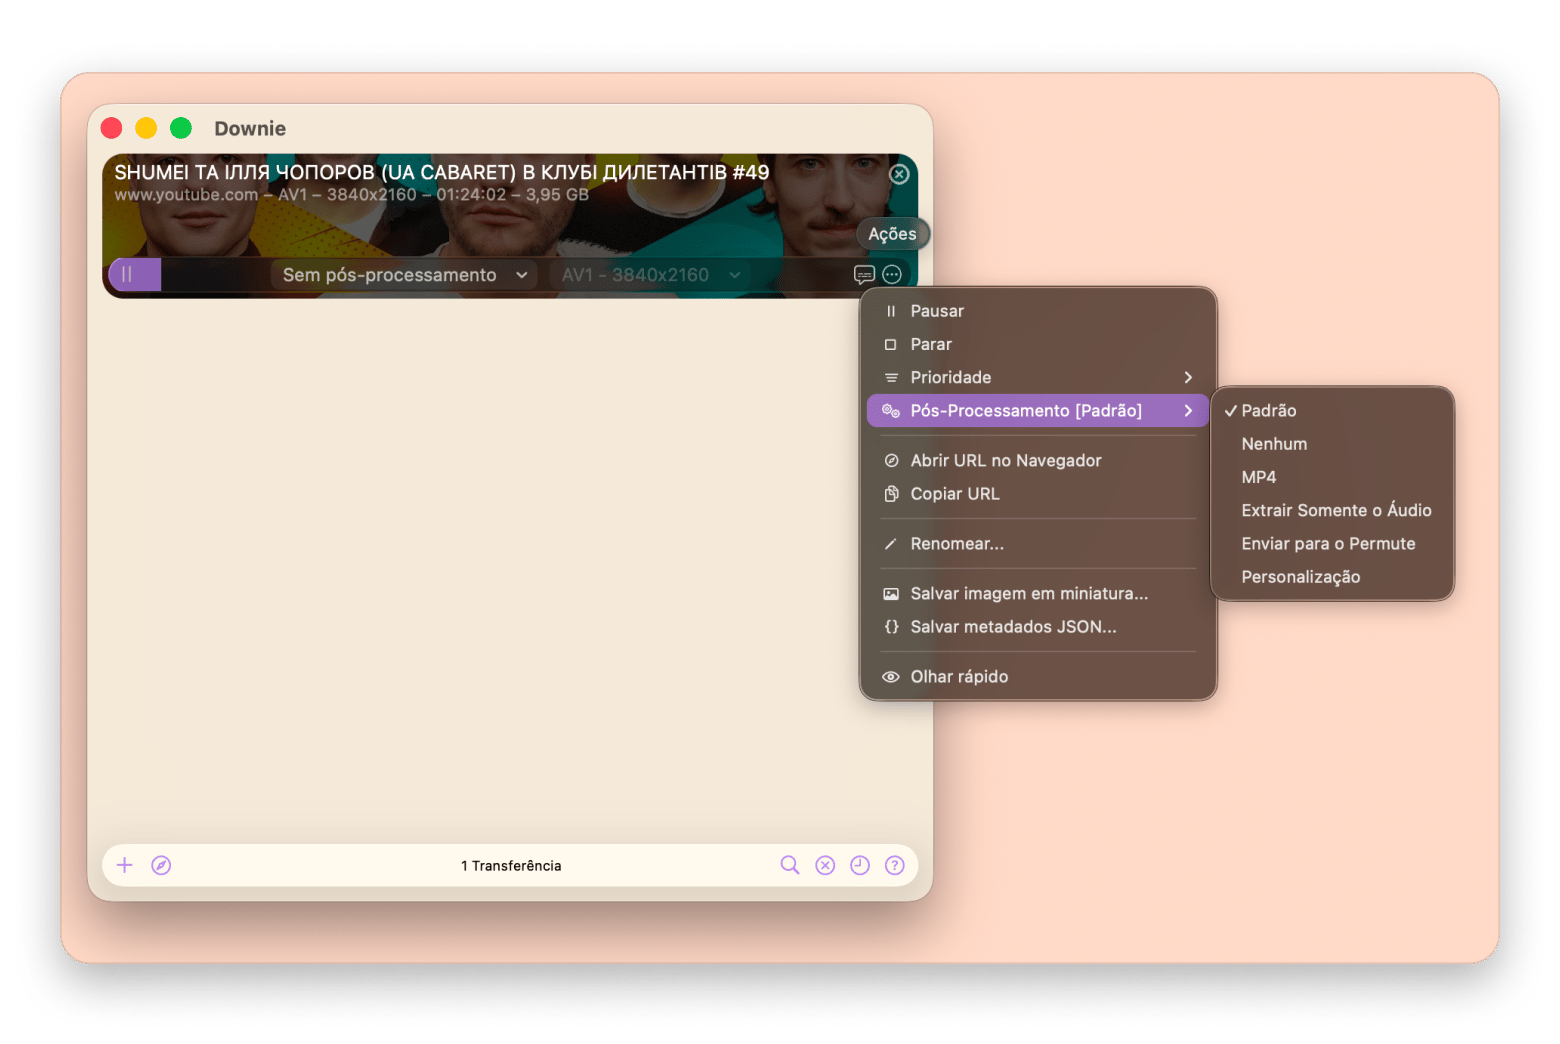The image size is (1560, 1044).
Task: Click the gears icon beside Pós-Processamento
Action: (x=890, y=411)
